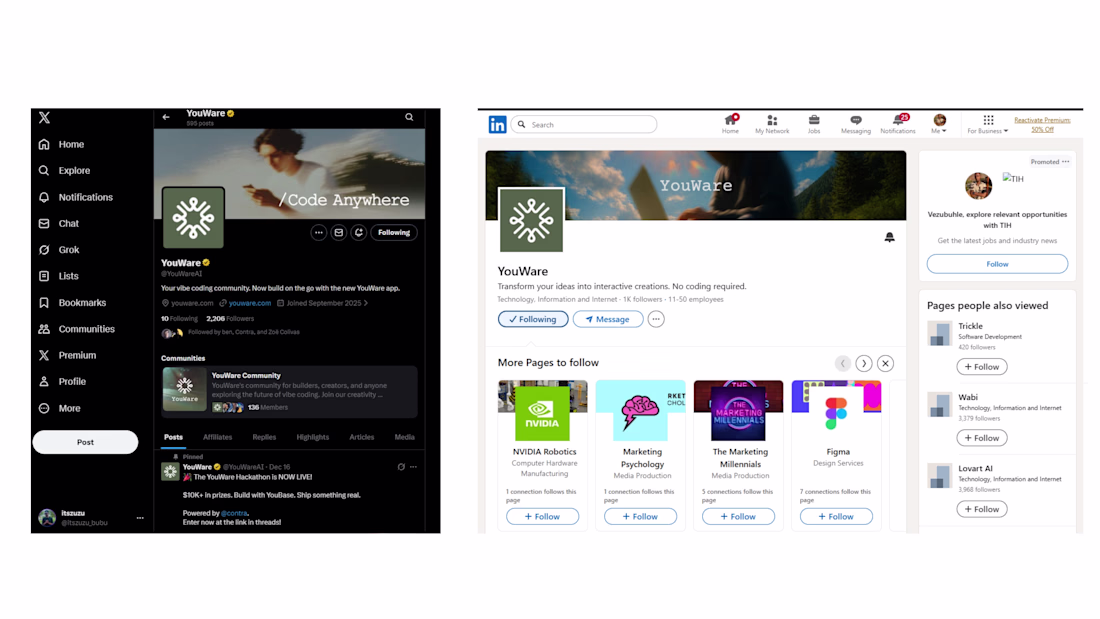1100x619 pixels.
Task: Expand the For Business dropdown
Action: (988, 124)
